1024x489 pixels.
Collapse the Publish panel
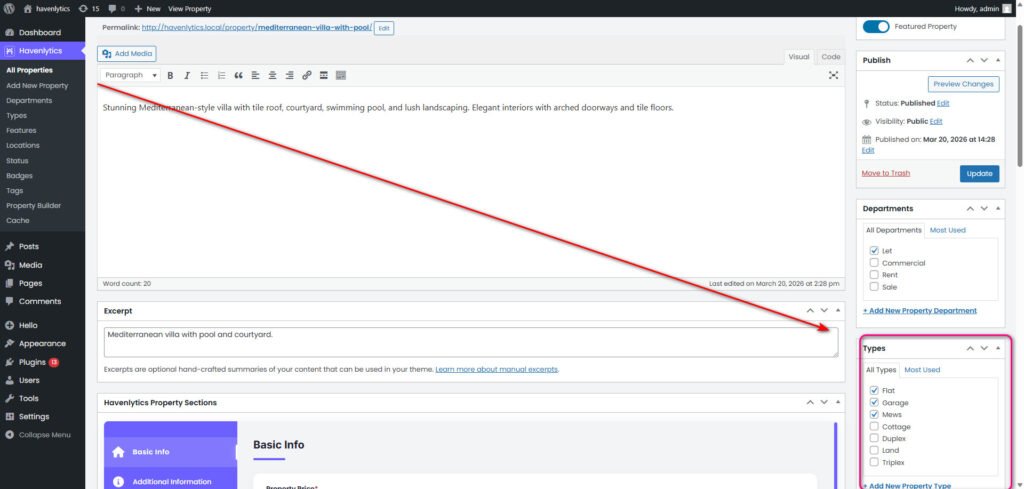[998, 60]
